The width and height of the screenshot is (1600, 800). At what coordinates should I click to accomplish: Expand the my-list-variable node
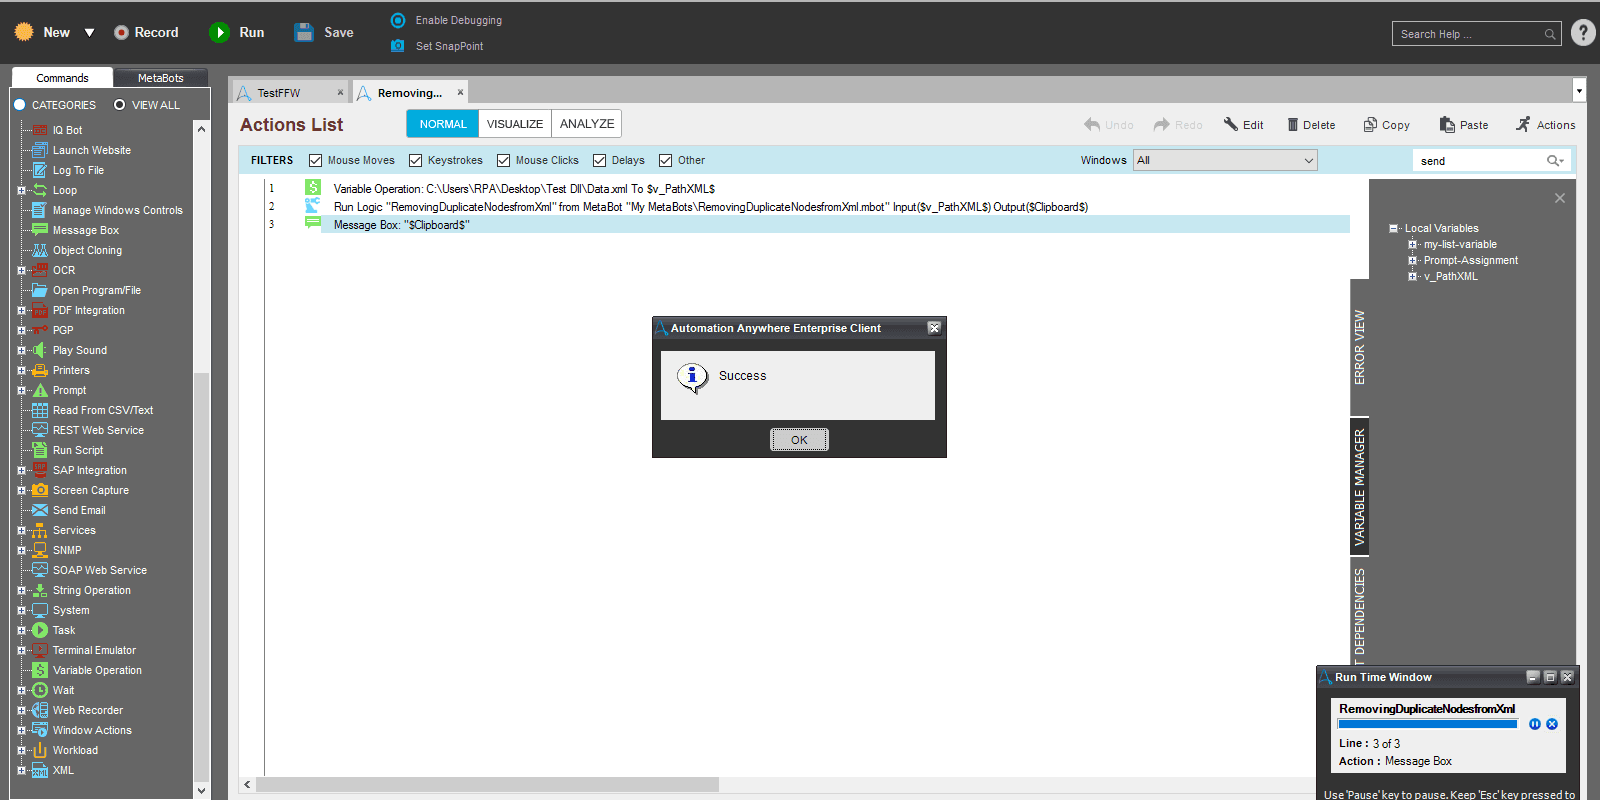(1412, 244)
